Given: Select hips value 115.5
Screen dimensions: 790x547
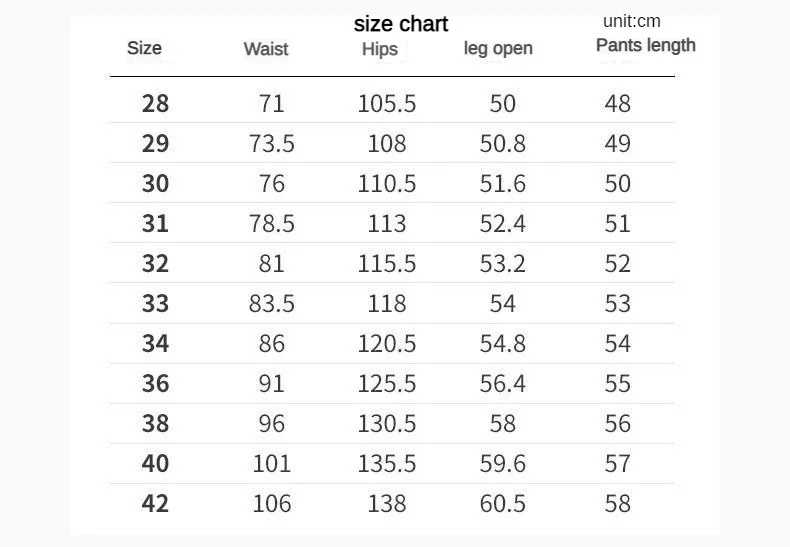Looking at the screenshot, I should tap(387, 263).
